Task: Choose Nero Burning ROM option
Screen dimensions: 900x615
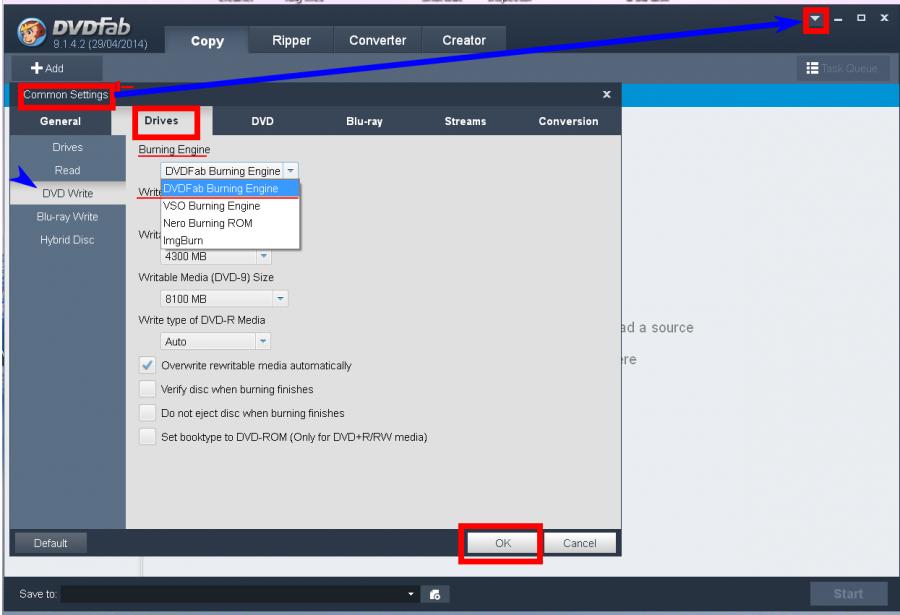Action: click(230, 223)
